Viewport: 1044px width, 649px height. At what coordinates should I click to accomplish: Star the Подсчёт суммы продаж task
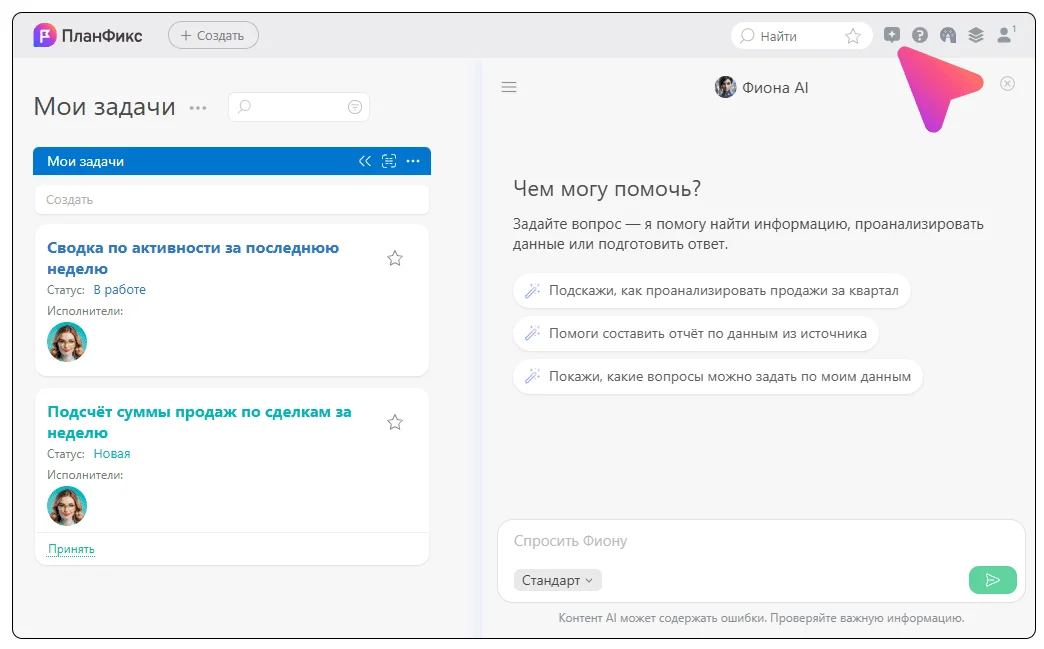[395, 422]
